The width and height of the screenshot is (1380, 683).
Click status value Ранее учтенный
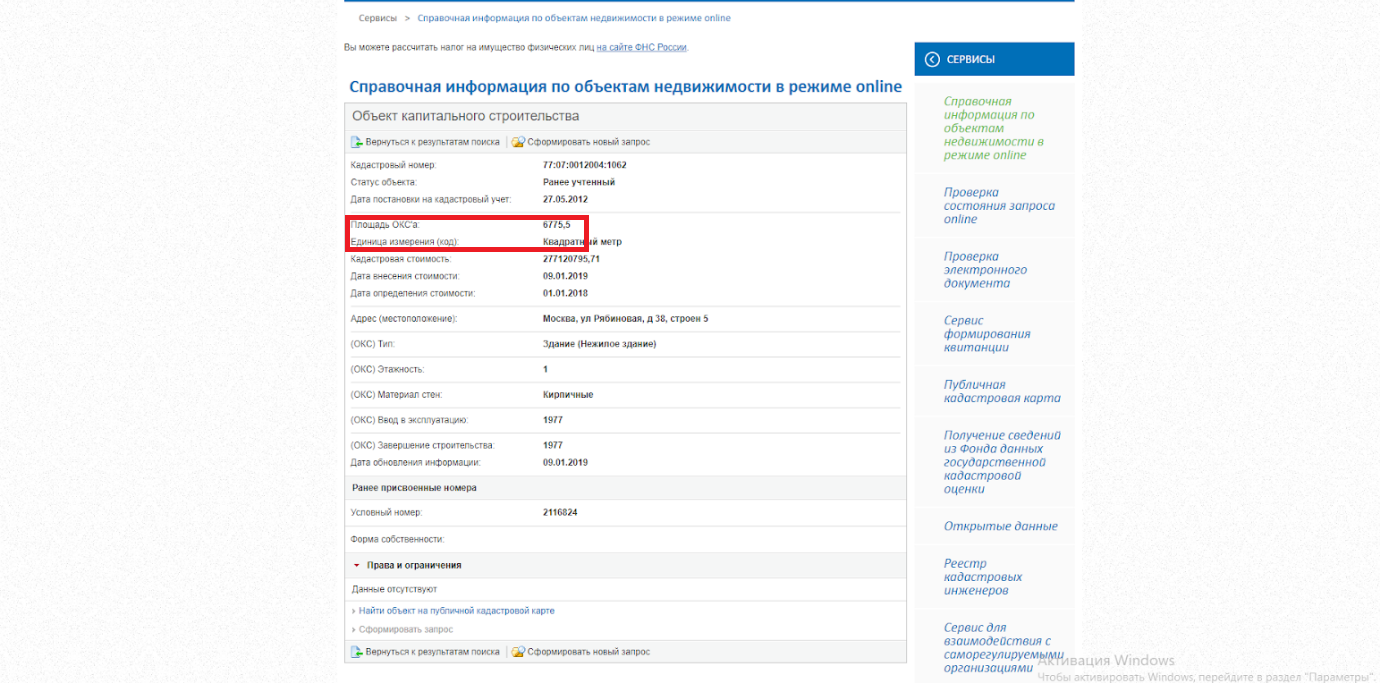point(579,182)
